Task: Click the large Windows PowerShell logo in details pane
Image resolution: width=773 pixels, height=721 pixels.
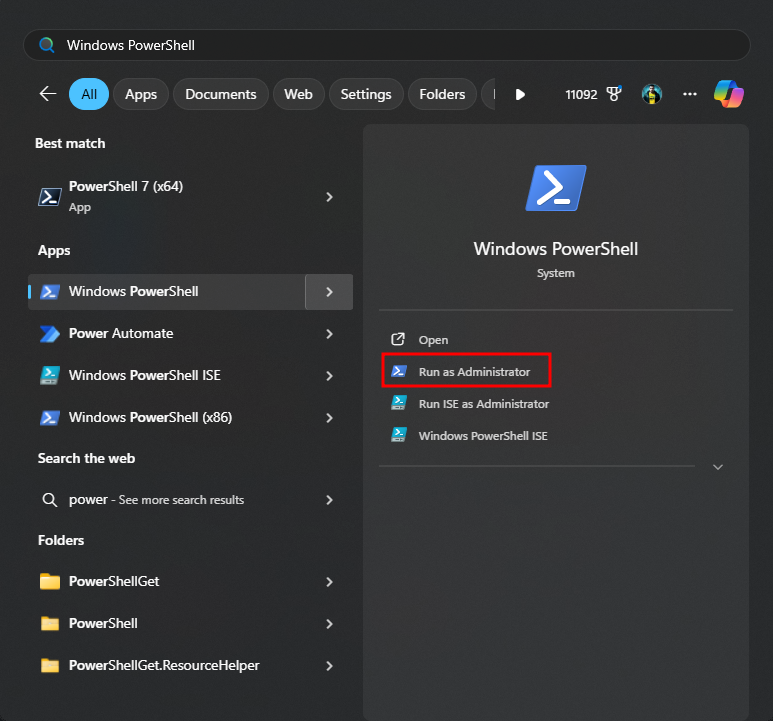Action: [x=556, y=188]
